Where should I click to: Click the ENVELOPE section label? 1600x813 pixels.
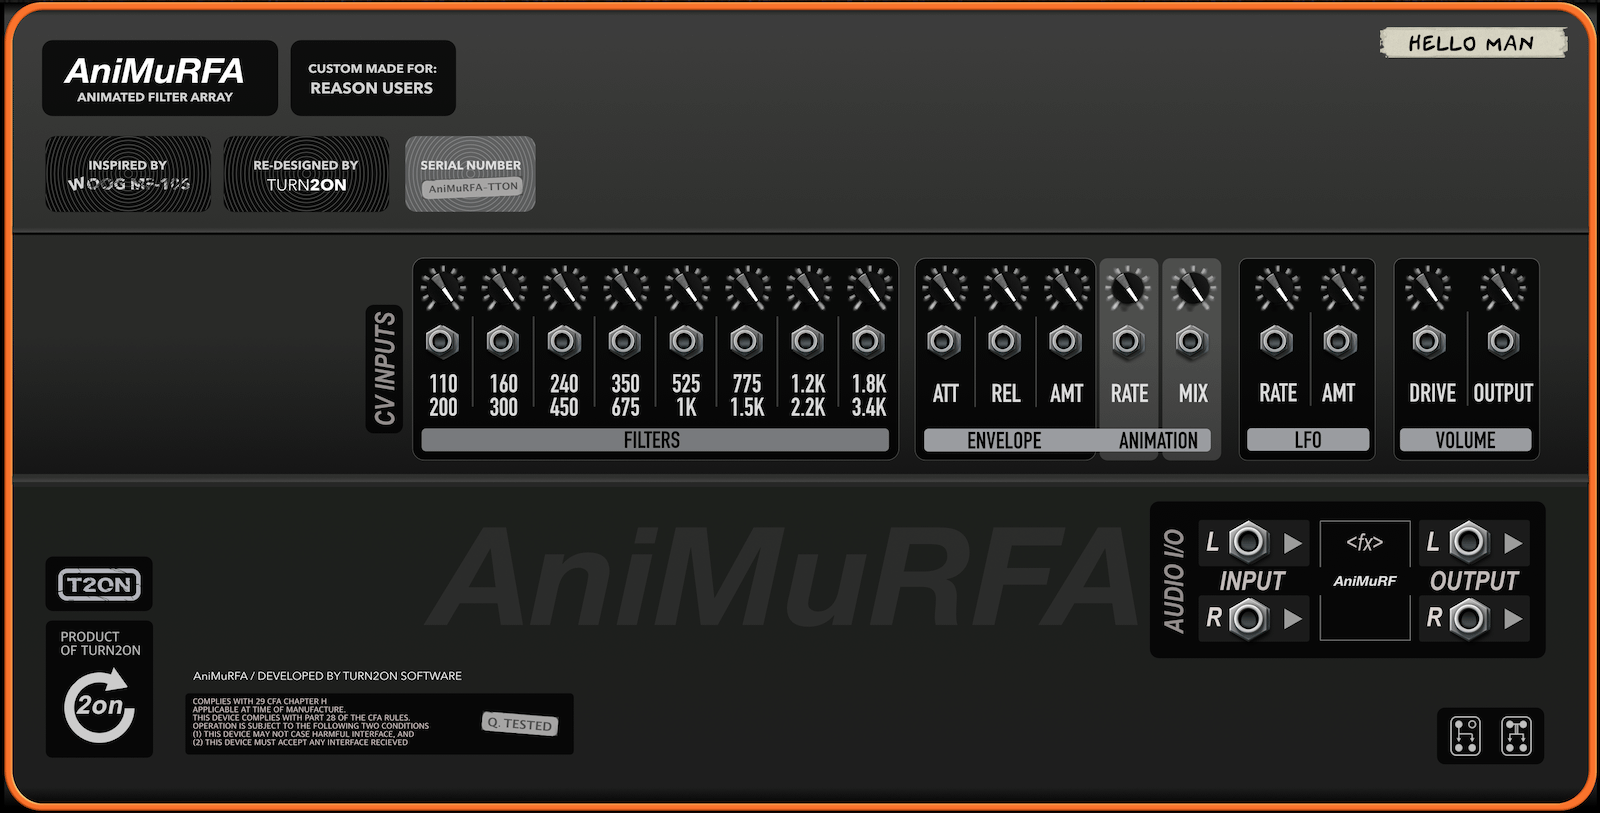click(x=1004, y=441)
